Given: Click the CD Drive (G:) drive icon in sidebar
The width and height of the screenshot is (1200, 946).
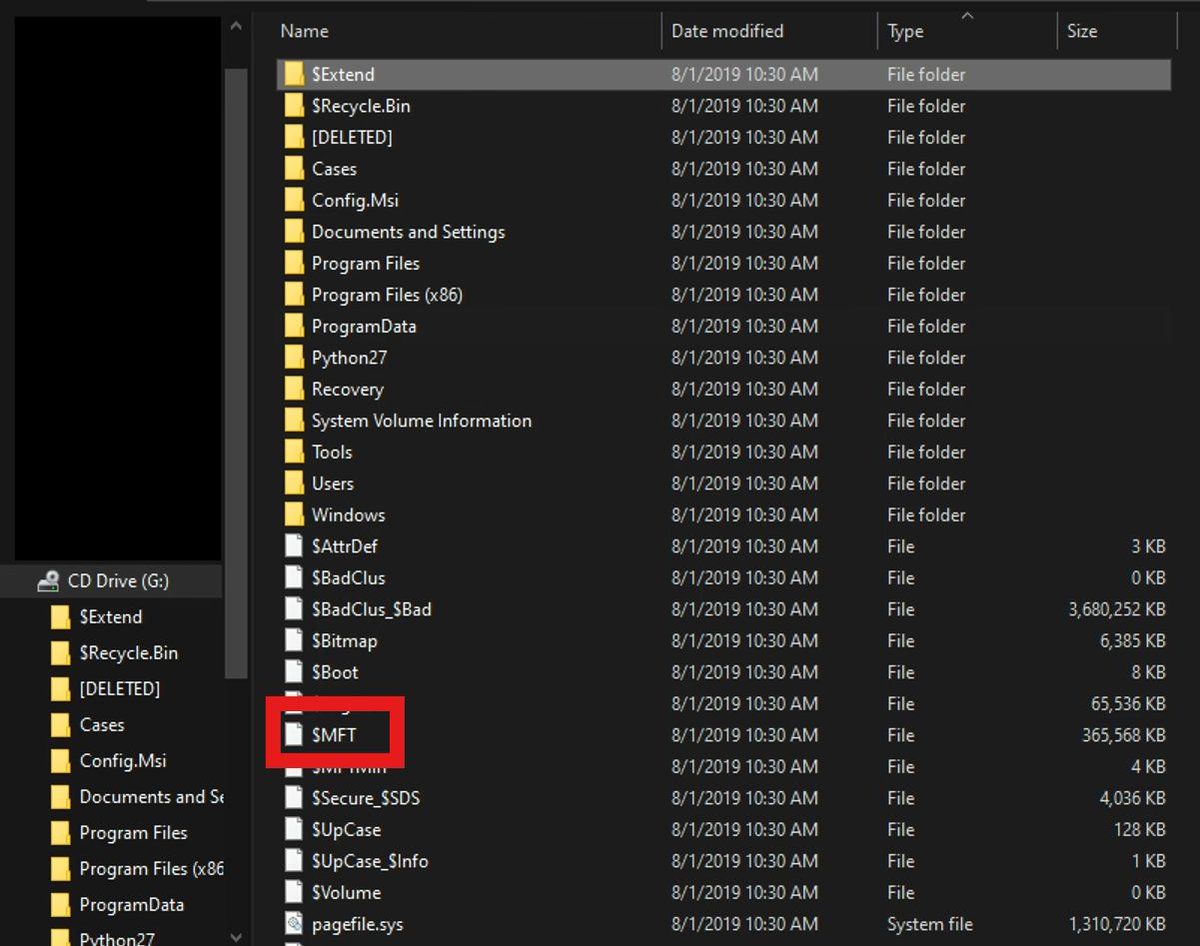Looking at the screenshot, I should click(x=48, y=581).
